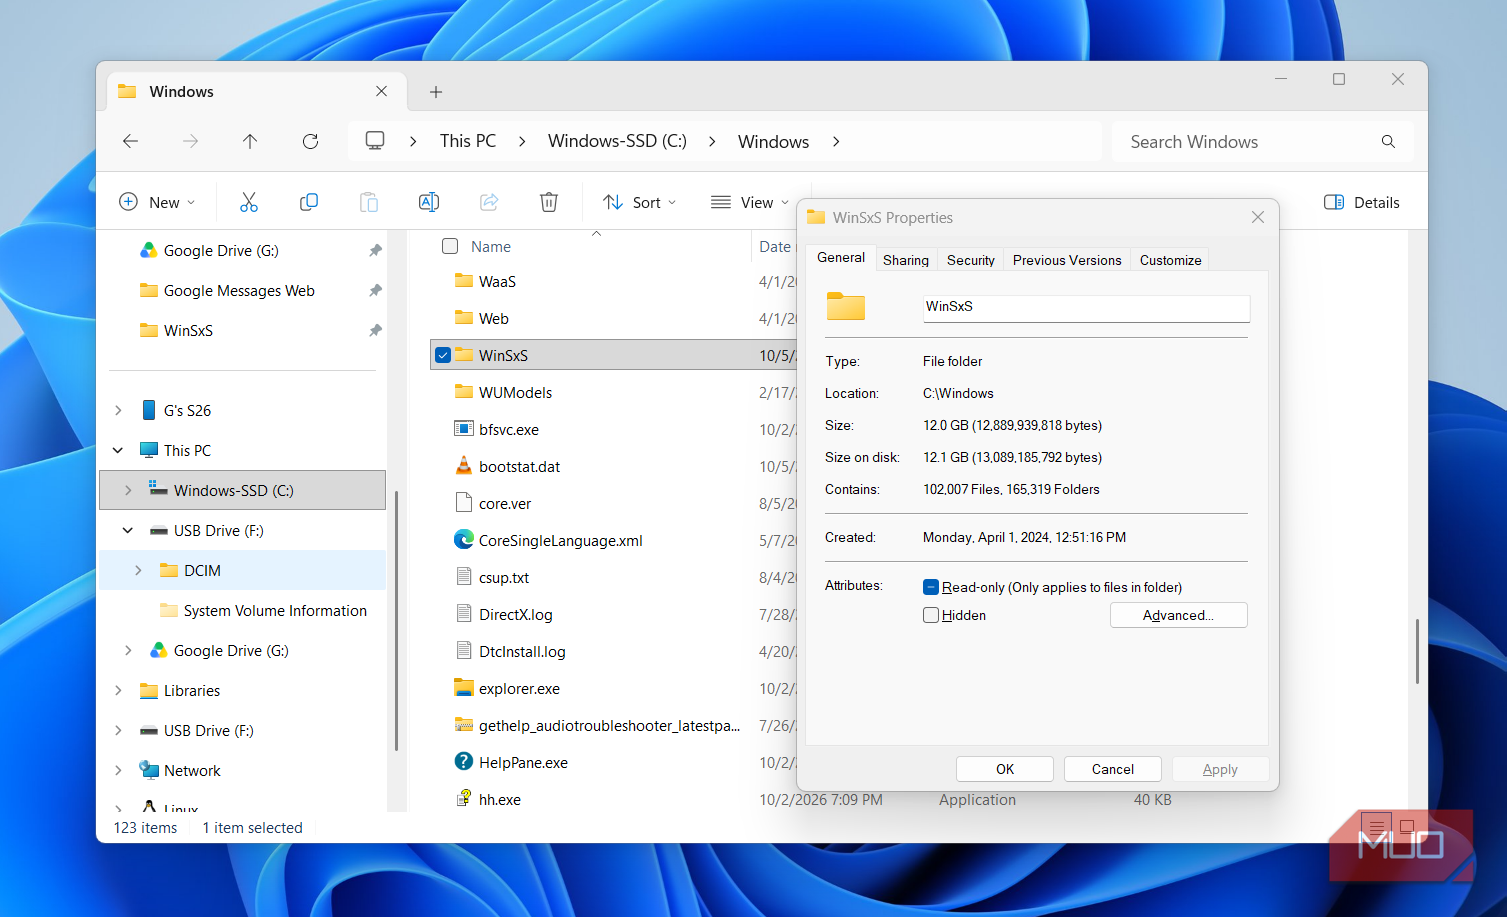This screenshot has height=917, width=1507.
Task: Click the Rename icon in toolbar
Action: pos(429,202)
